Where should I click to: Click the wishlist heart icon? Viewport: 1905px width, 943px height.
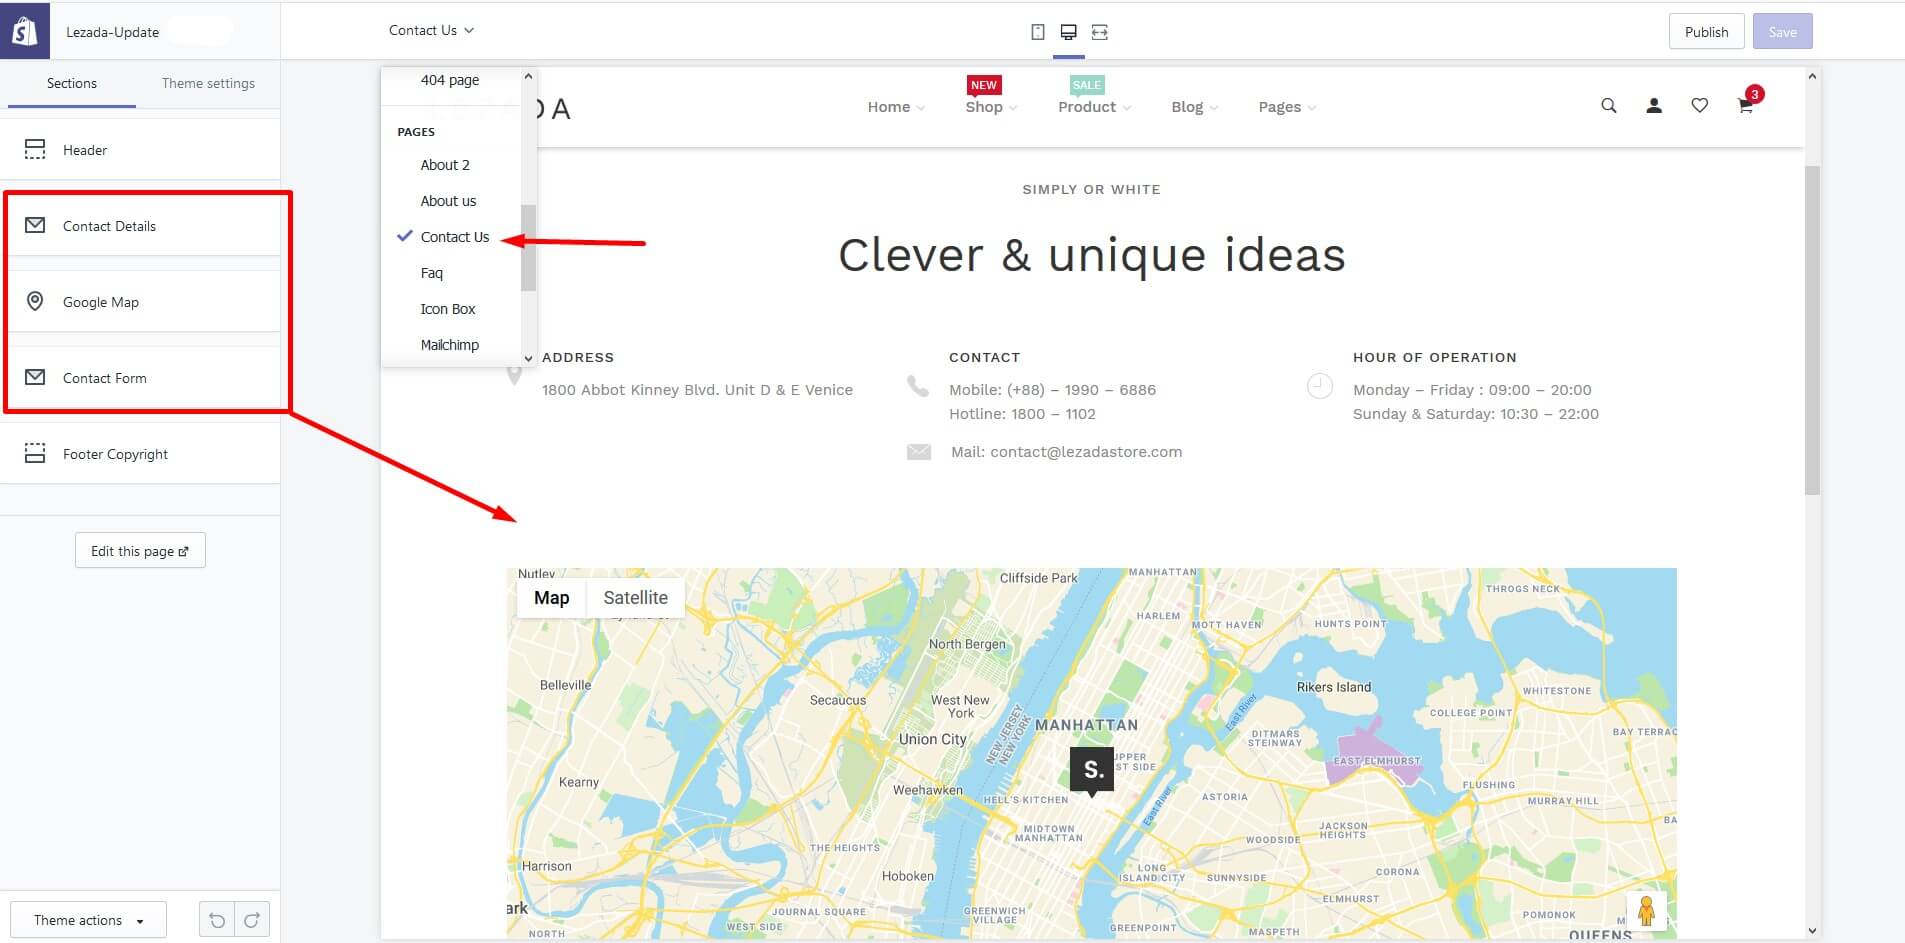click(x=1699, y=105)
